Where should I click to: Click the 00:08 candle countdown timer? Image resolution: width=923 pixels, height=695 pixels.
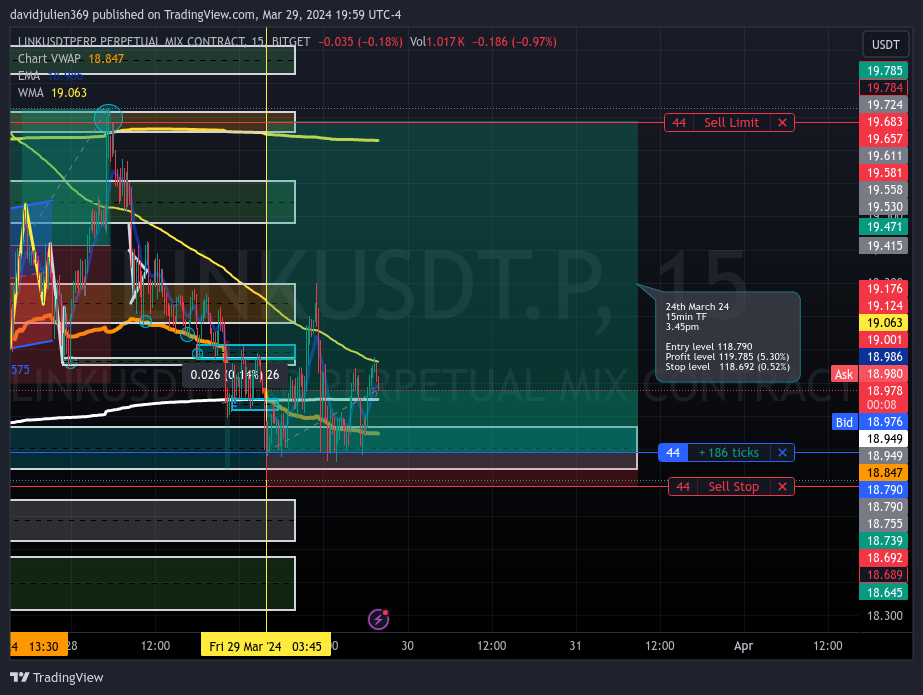tap(882, 405)
